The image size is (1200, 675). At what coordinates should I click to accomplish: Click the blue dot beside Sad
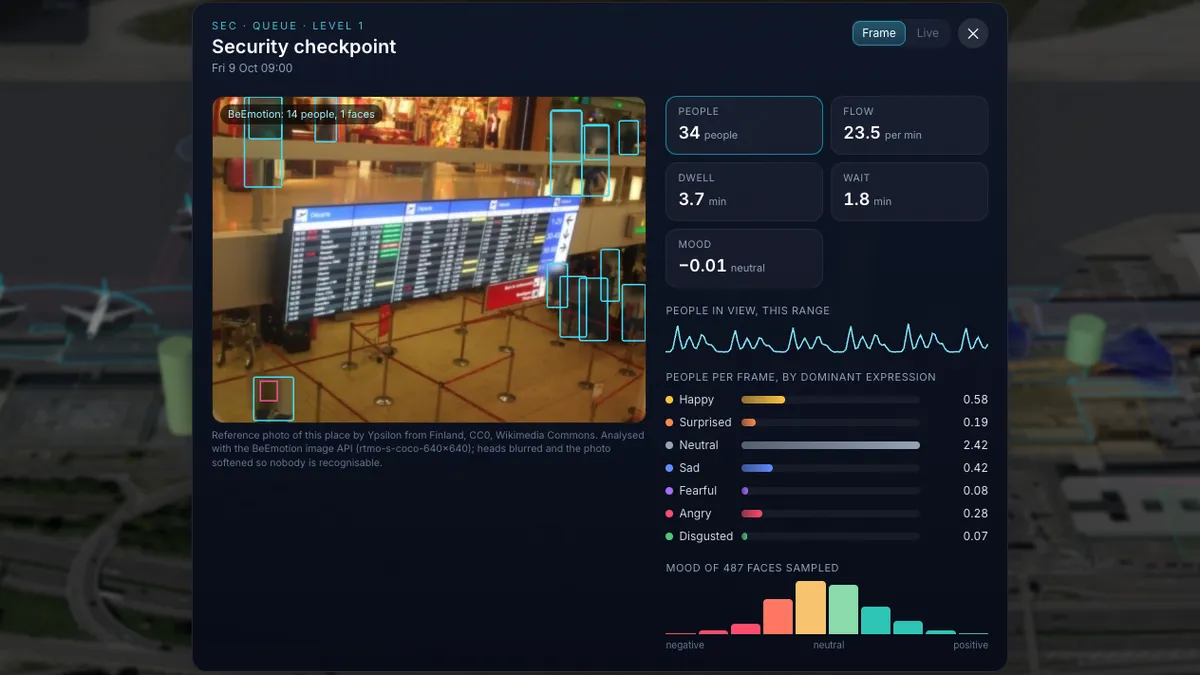coord(669,468)
